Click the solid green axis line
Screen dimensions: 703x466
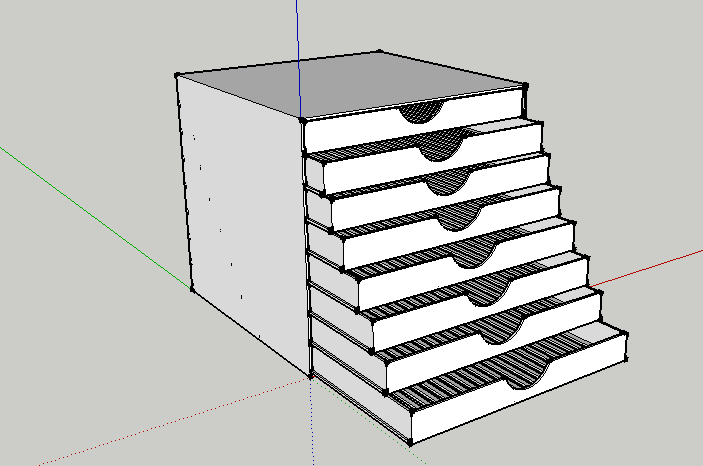coord(94,217)
